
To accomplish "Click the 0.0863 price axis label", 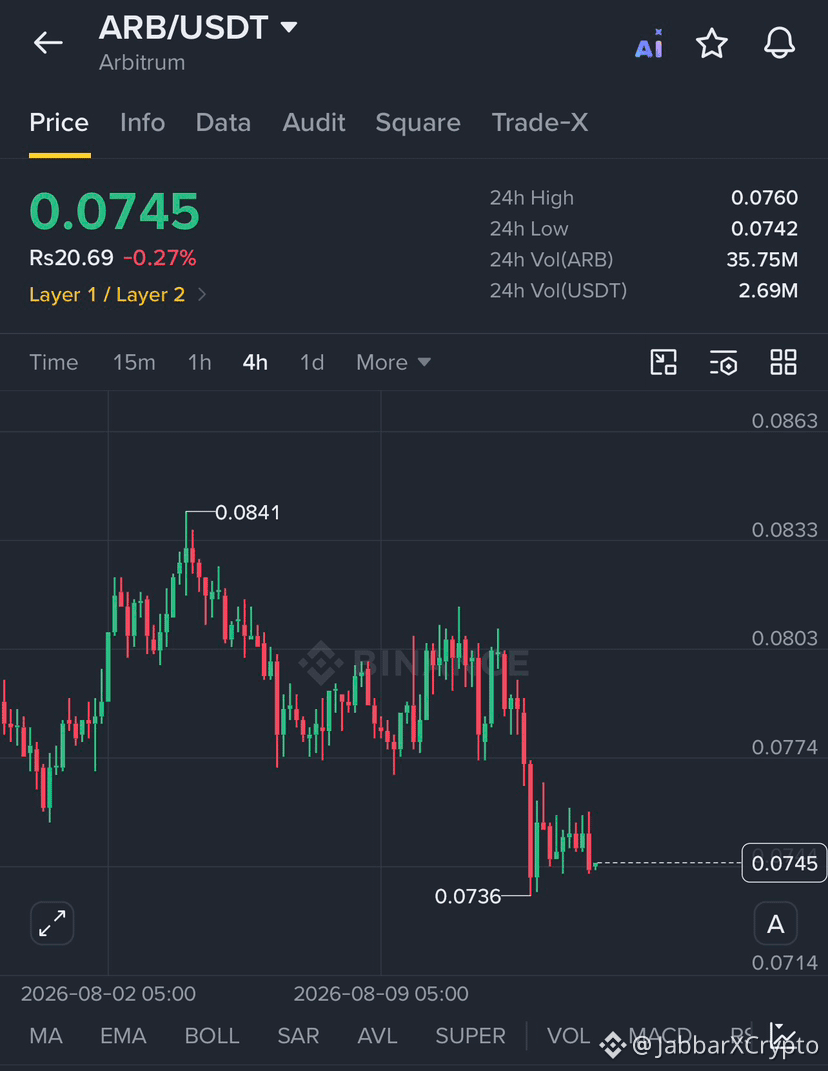I will click(784, 421).
